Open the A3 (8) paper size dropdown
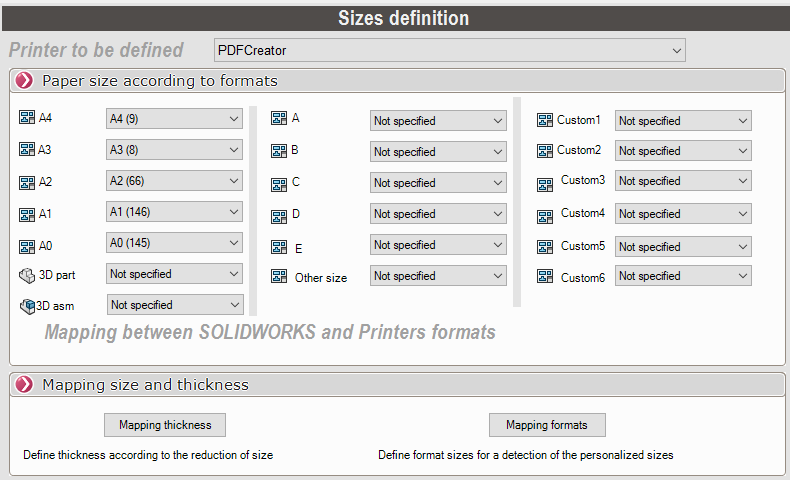This screenshot has width=790, height=480. click(x=174, y=150)
